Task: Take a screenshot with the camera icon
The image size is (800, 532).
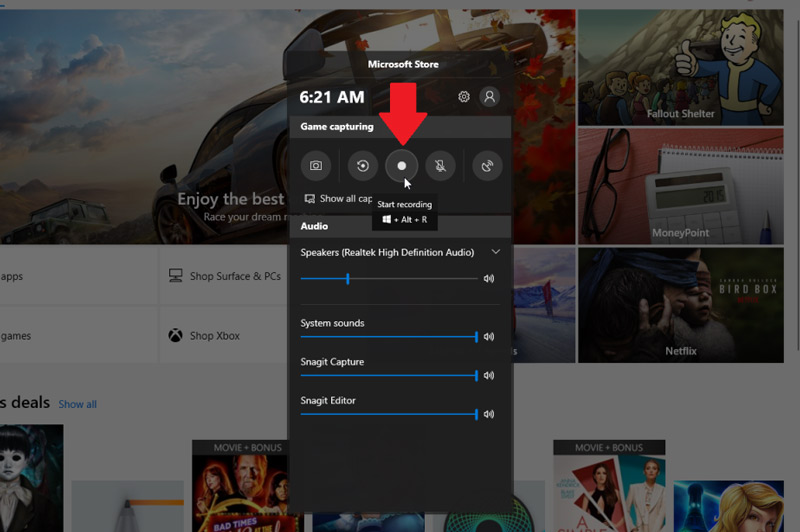Action: [x=316, y=166]
